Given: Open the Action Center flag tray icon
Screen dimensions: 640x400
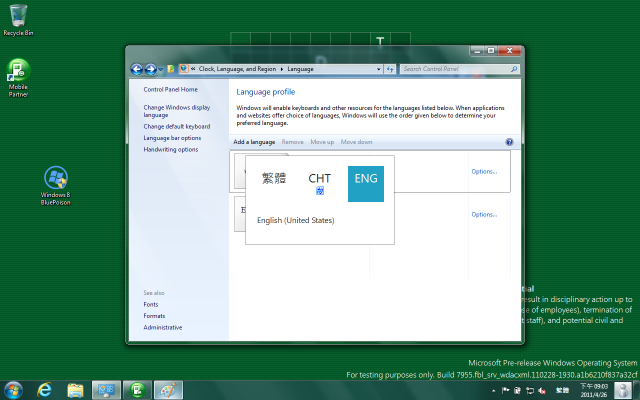Looking at the screenshot, I should click(x=505, y=391).
